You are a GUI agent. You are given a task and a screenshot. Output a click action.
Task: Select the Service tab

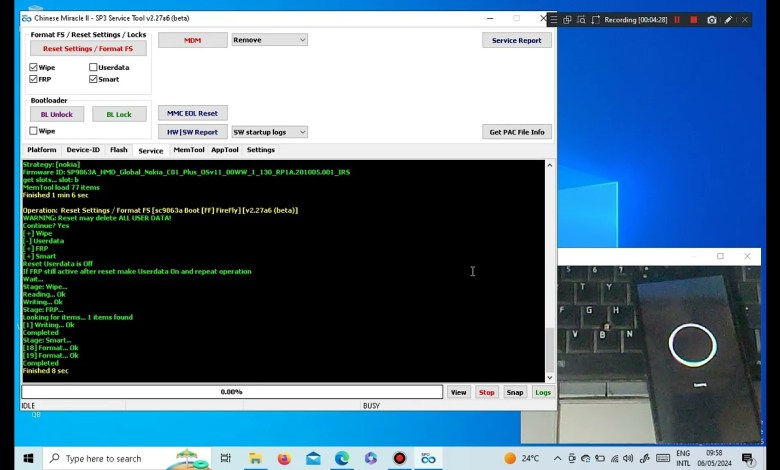point(151,150)
